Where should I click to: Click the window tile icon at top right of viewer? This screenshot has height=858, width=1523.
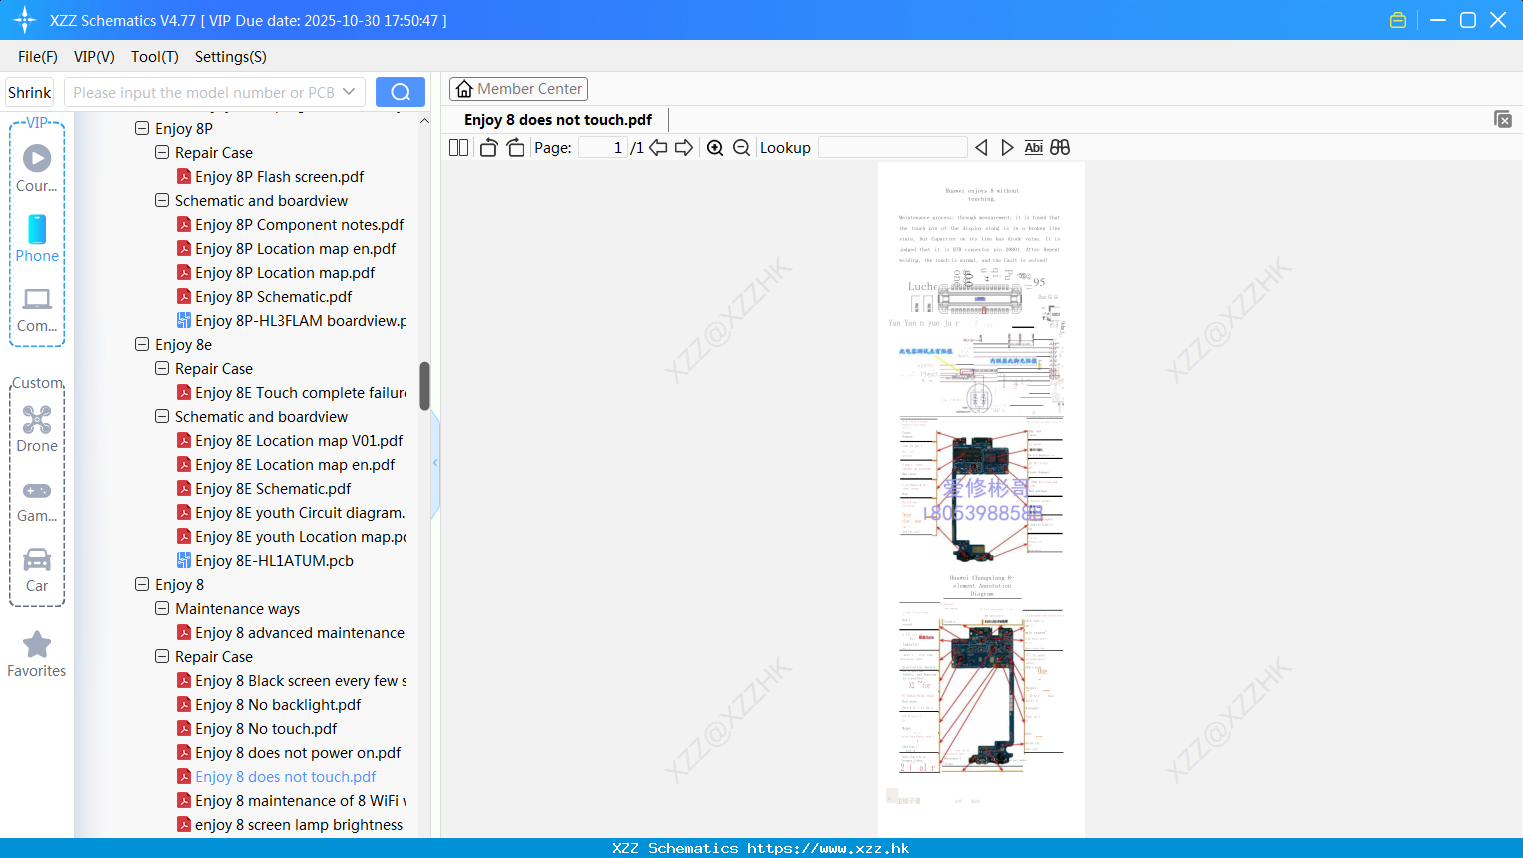[1502, 119]
